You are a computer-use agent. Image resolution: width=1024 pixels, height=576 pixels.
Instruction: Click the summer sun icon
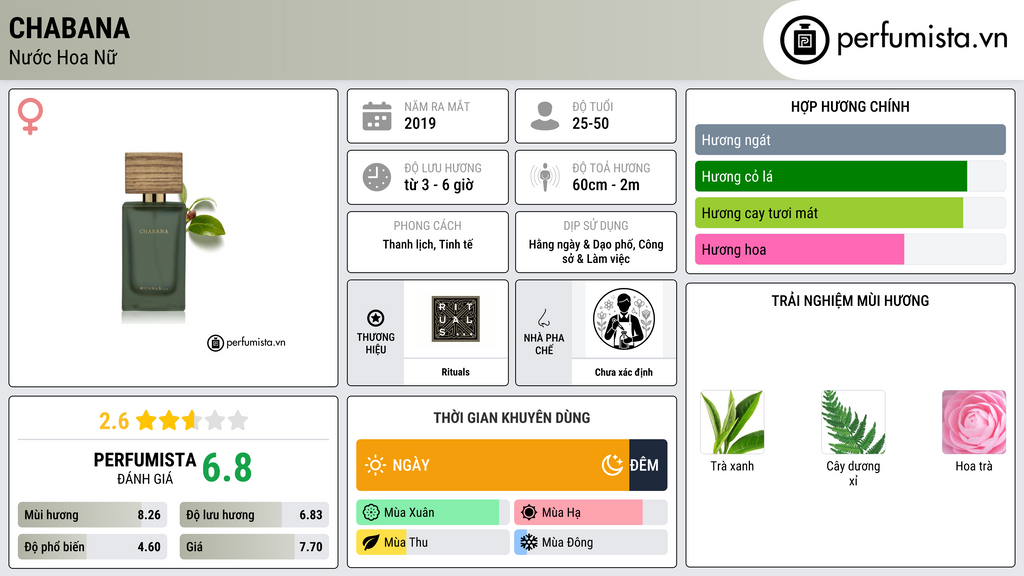(529, 513)
